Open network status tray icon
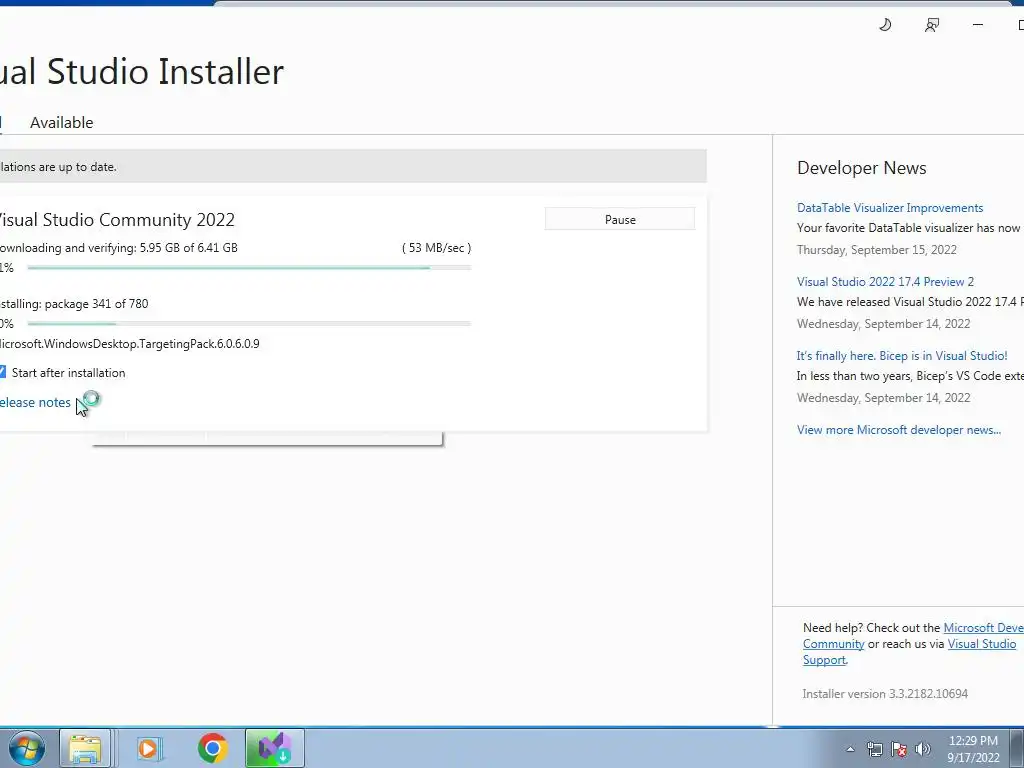This screenshot has width=1024, height=768. pyautogui.click(x=874, y=749)
